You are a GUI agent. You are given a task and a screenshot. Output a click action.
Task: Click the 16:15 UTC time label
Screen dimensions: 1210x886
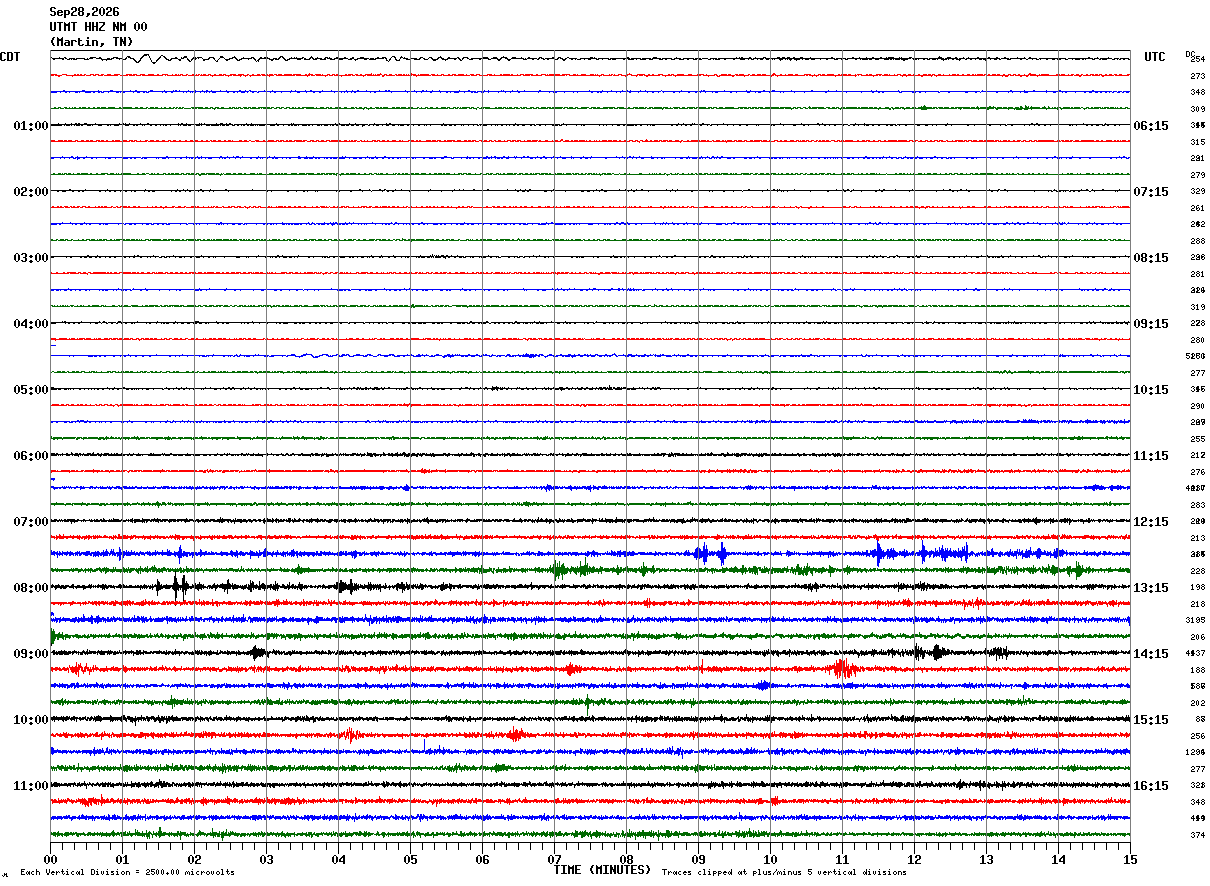1151,786
